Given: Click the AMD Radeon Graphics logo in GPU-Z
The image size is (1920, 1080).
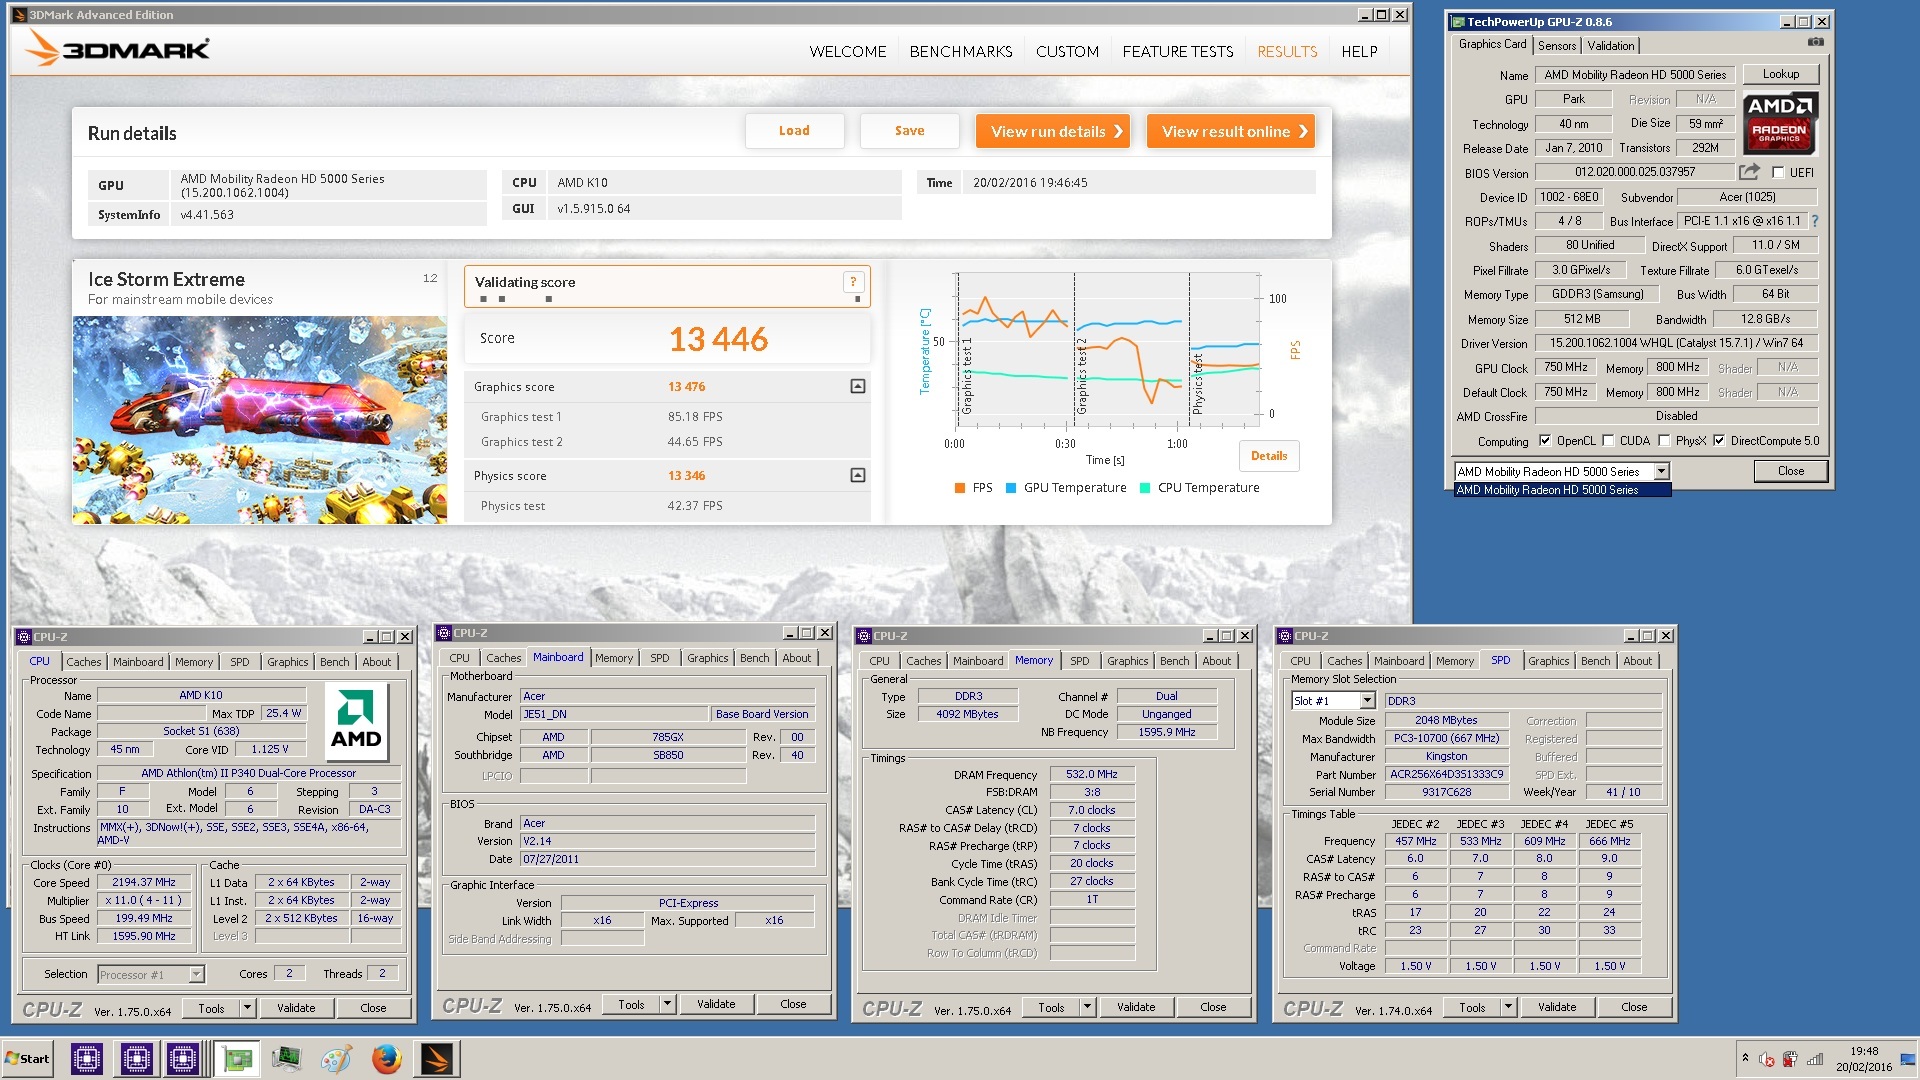Looking at the screenshot, I should pyautogui.click(x=1779, y=123).
